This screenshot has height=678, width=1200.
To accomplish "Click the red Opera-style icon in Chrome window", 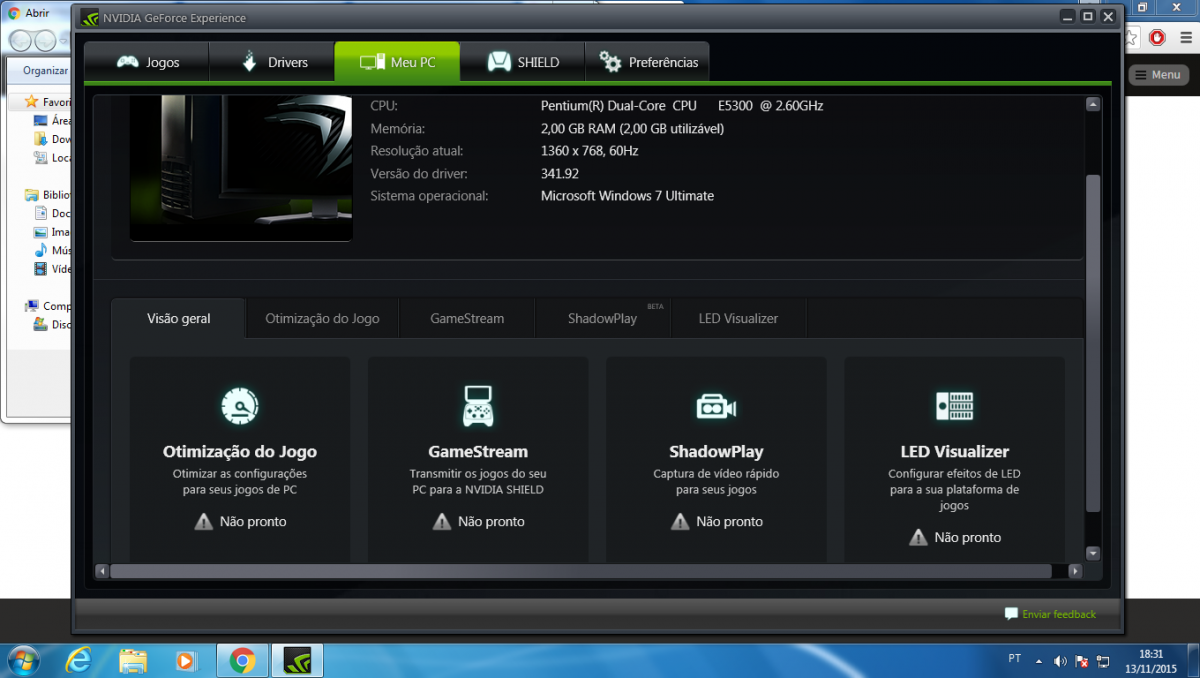I will [x=1157, y=38].
